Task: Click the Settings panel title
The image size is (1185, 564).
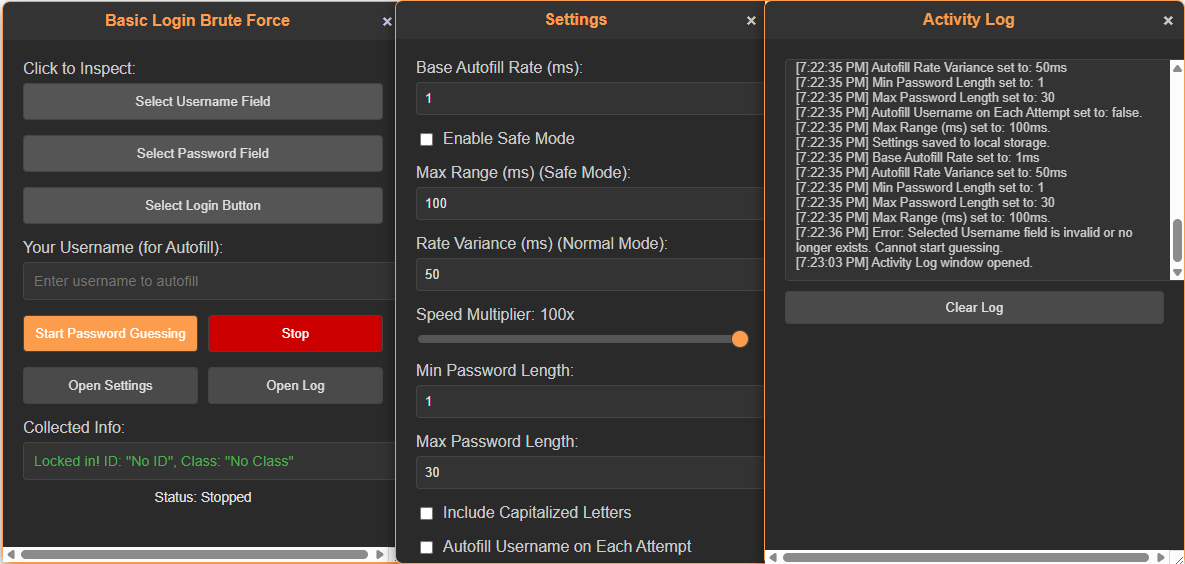Action: [576, 20]
